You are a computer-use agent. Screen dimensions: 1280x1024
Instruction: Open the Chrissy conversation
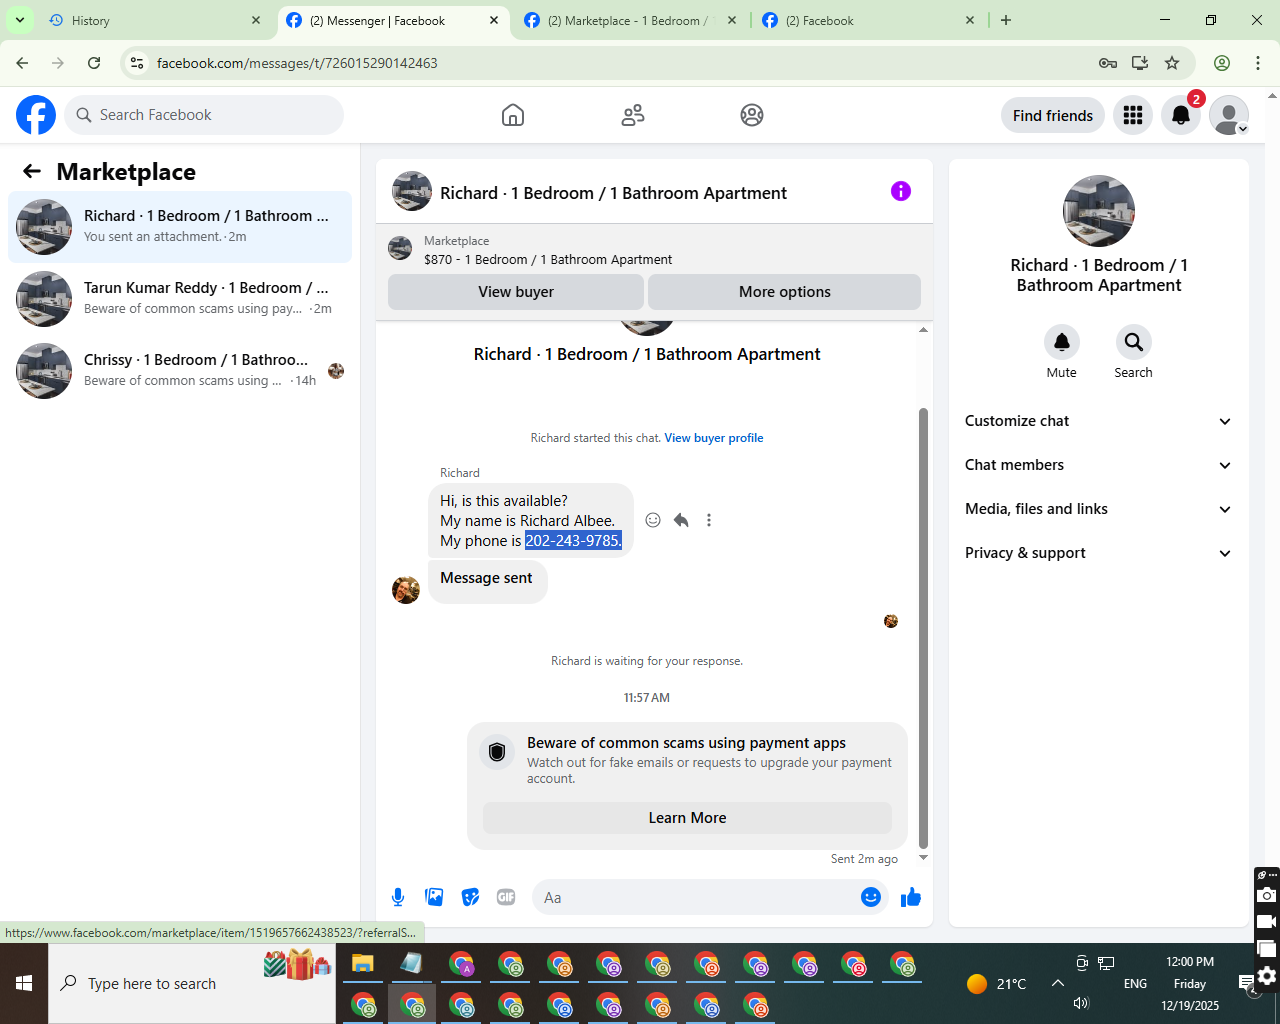180,371
